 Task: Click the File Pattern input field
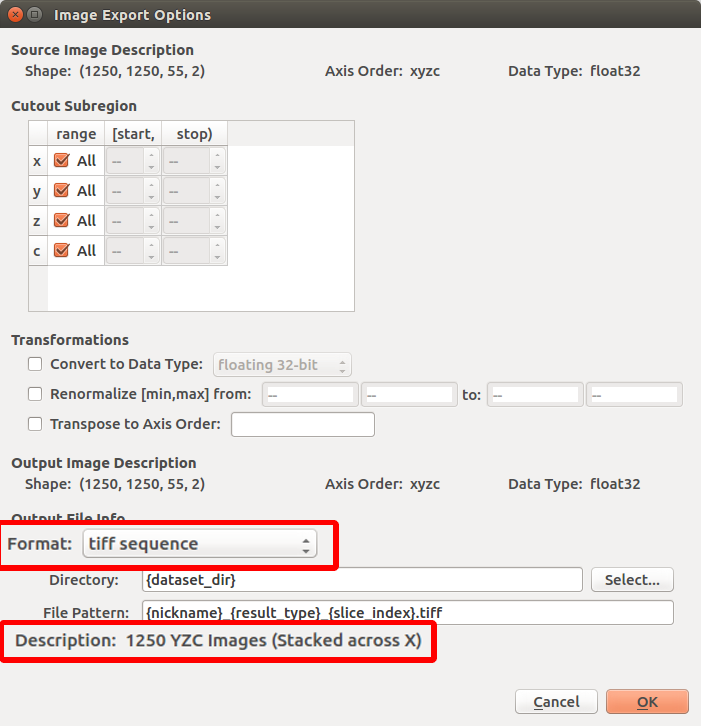[408, 611]
